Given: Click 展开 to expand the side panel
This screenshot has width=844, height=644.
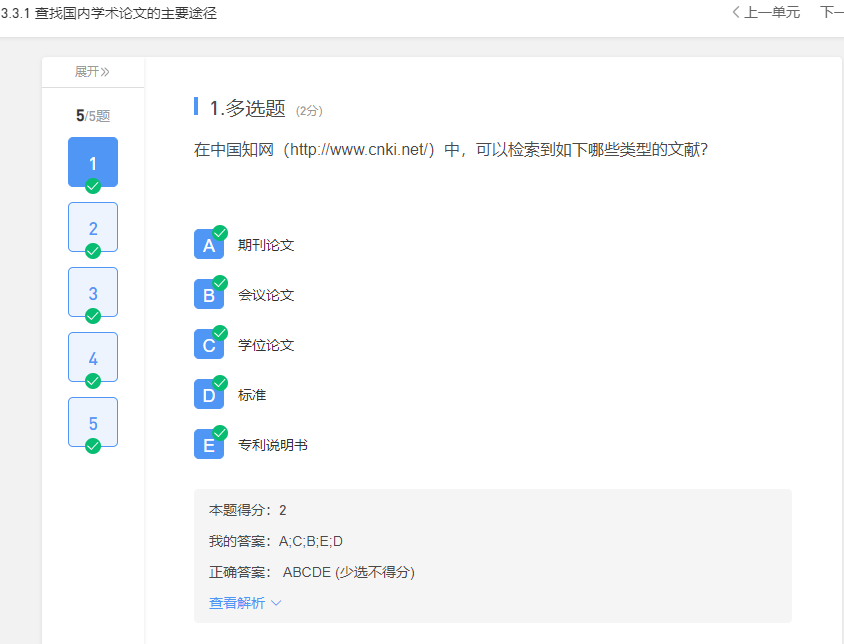Looking at the screenshot, I should [93, 72].
